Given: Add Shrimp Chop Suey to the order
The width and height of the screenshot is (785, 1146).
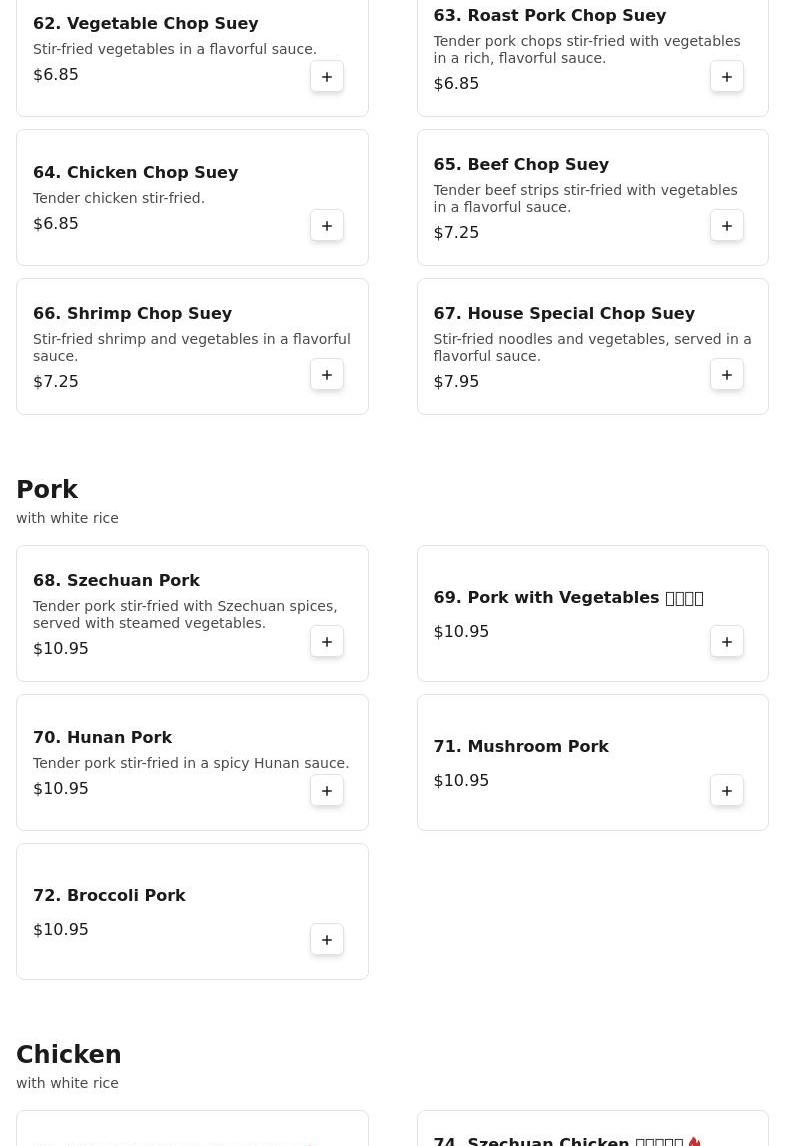Looking at the screenshot, I should pos(327,375).
